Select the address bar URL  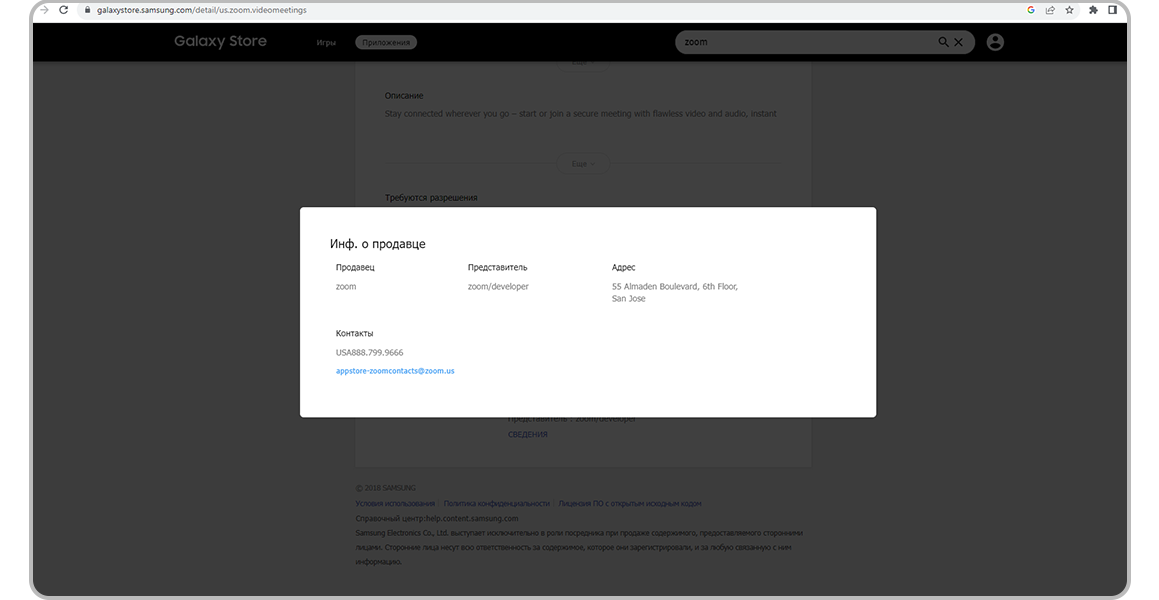coord(201,10)
